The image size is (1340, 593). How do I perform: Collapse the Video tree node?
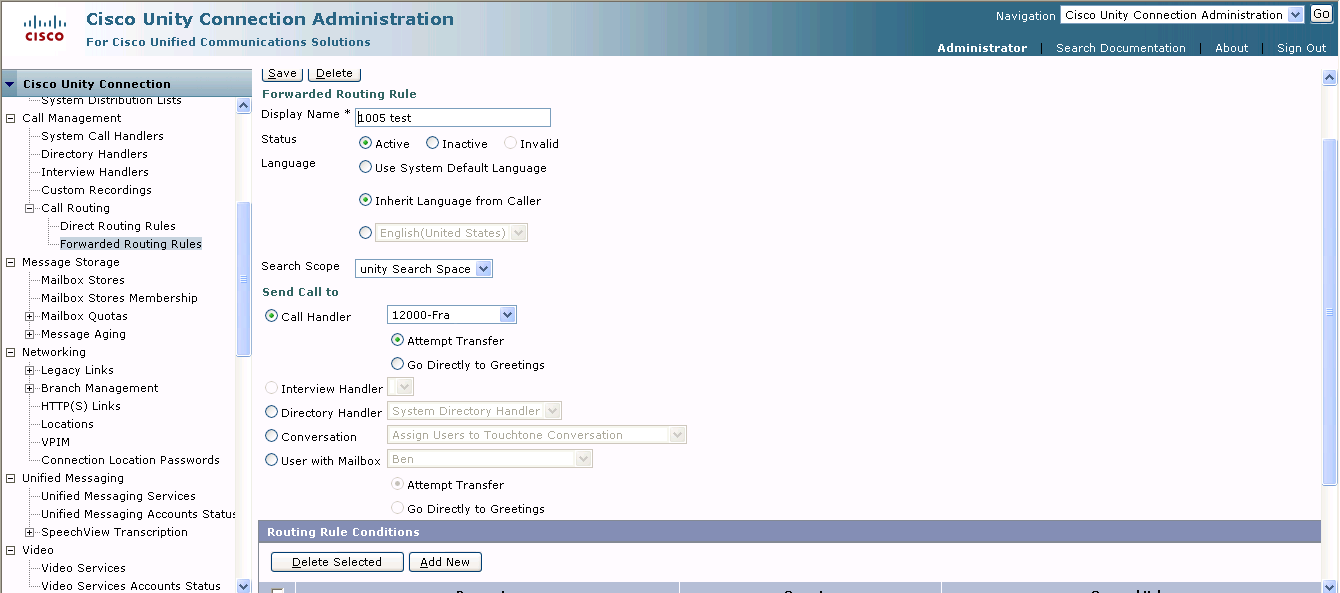tap(12, 550)
